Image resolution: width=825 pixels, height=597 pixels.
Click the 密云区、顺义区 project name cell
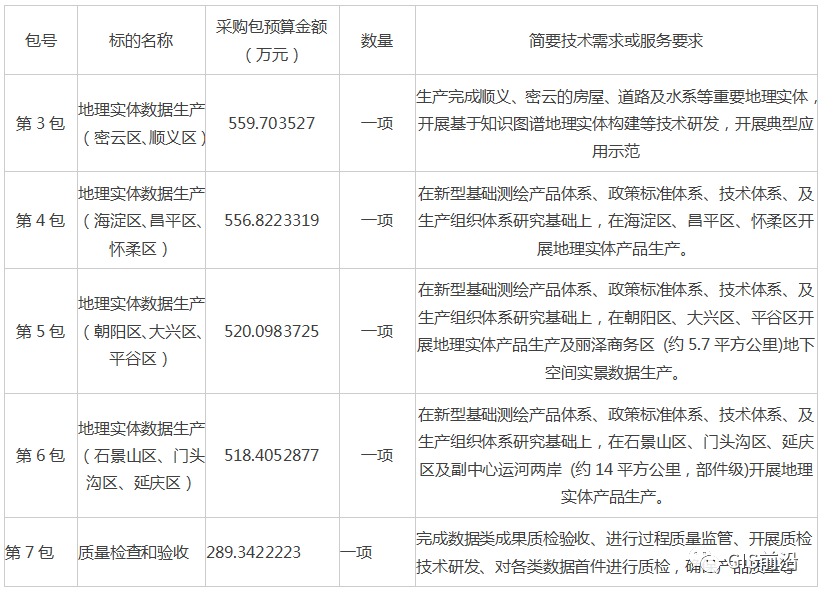click(x=142, y=124)
